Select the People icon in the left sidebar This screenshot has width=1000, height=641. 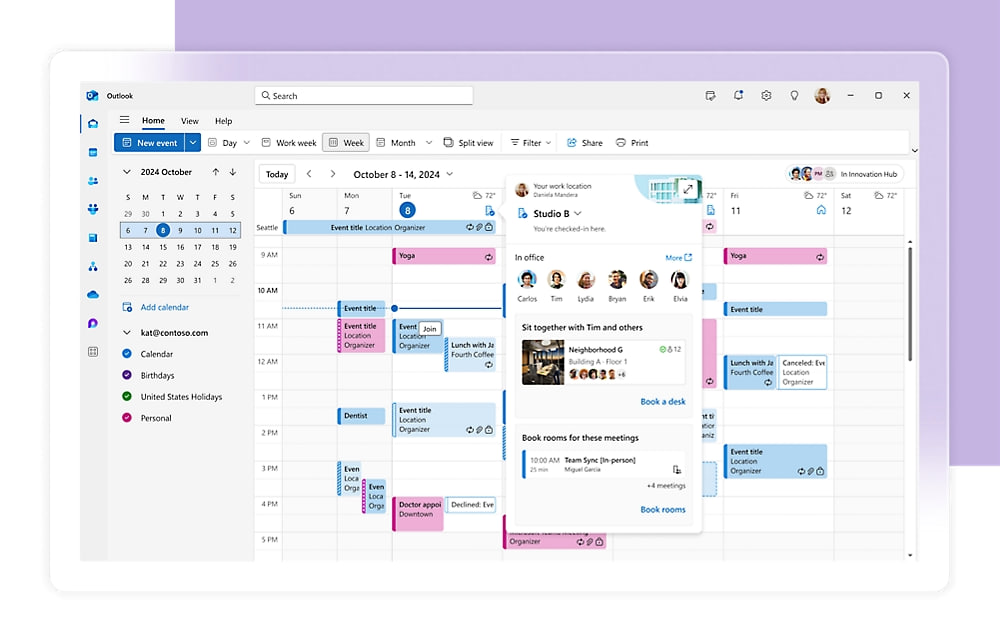pyautogui.click(x=92, y=180)
